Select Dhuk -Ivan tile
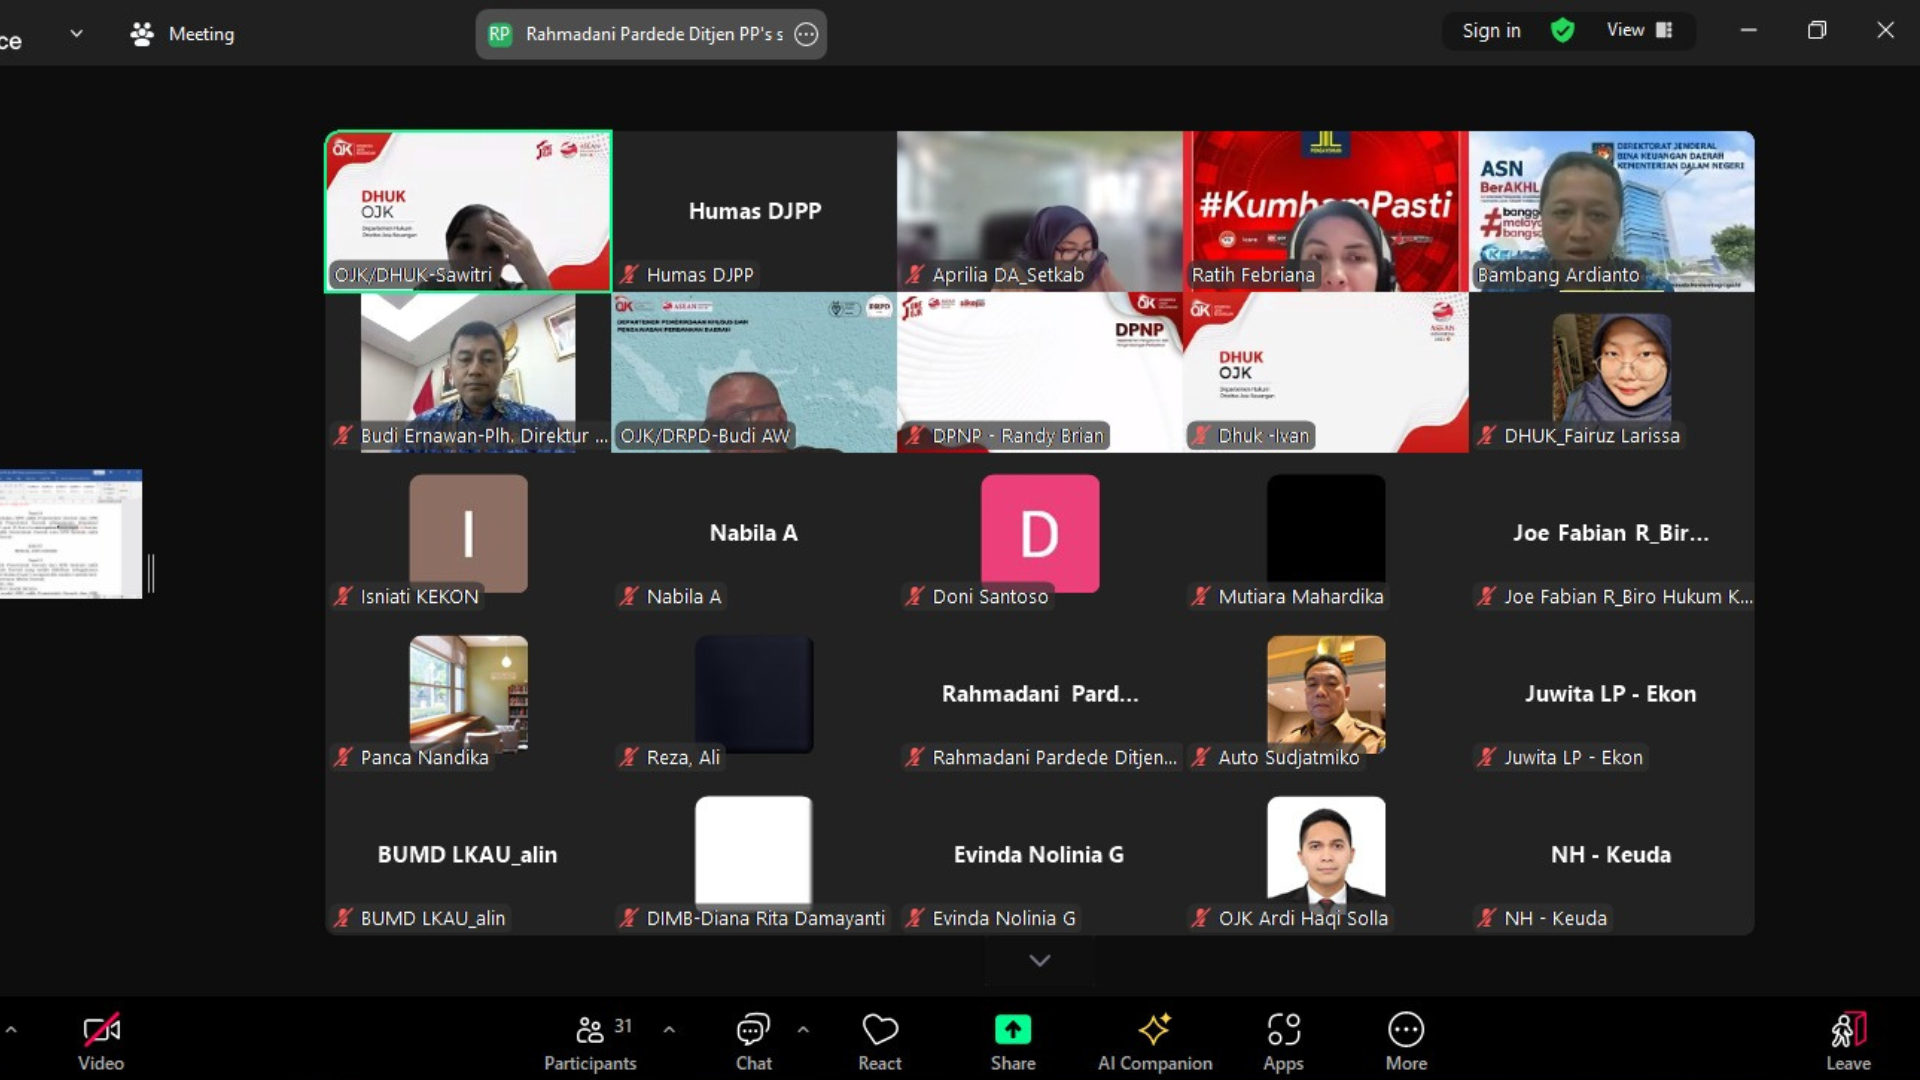The image size is (1920, 1080). [1326, 372]
